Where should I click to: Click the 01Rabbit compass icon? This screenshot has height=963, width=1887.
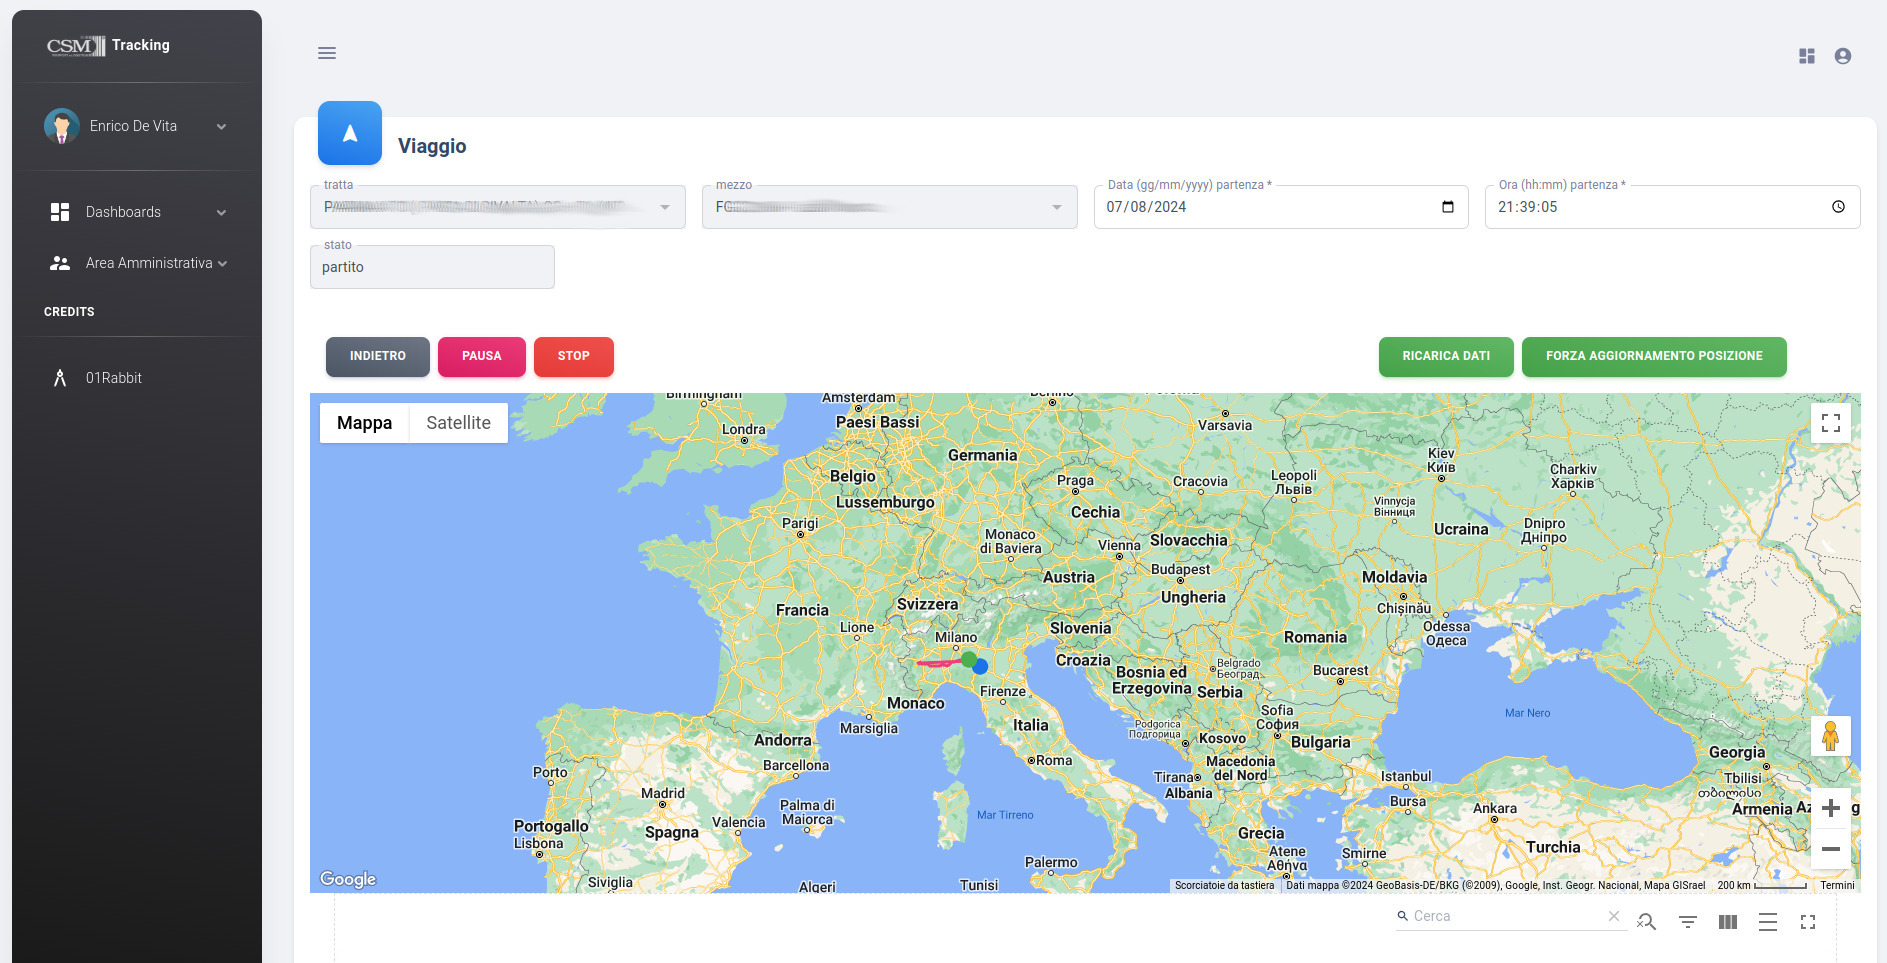[x=60, y=378]
